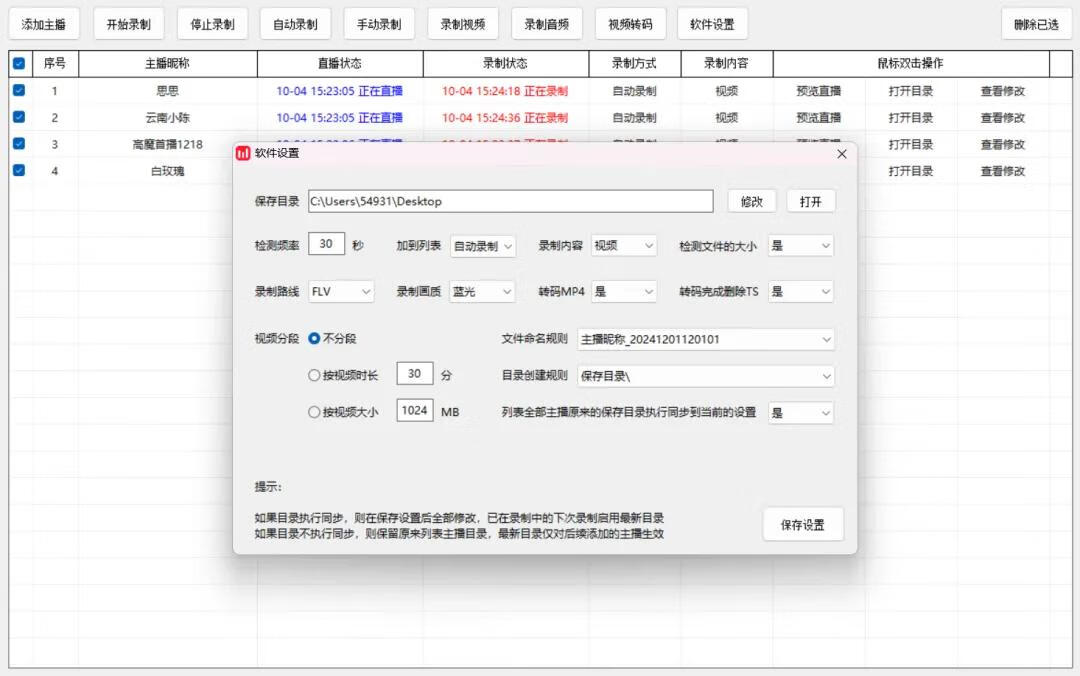Click the 开始录制 (Start Recording) toolbar button
Screen dimensions: 1080x676
128,23
